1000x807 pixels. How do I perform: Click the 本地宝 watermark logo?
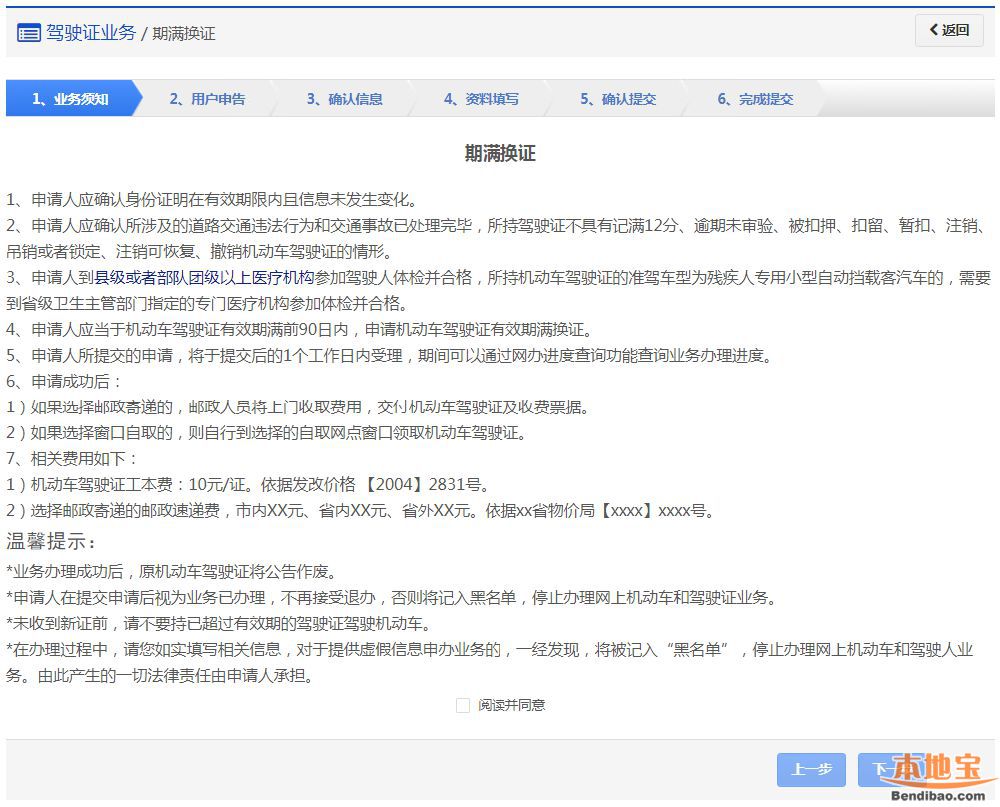[941, 769]
